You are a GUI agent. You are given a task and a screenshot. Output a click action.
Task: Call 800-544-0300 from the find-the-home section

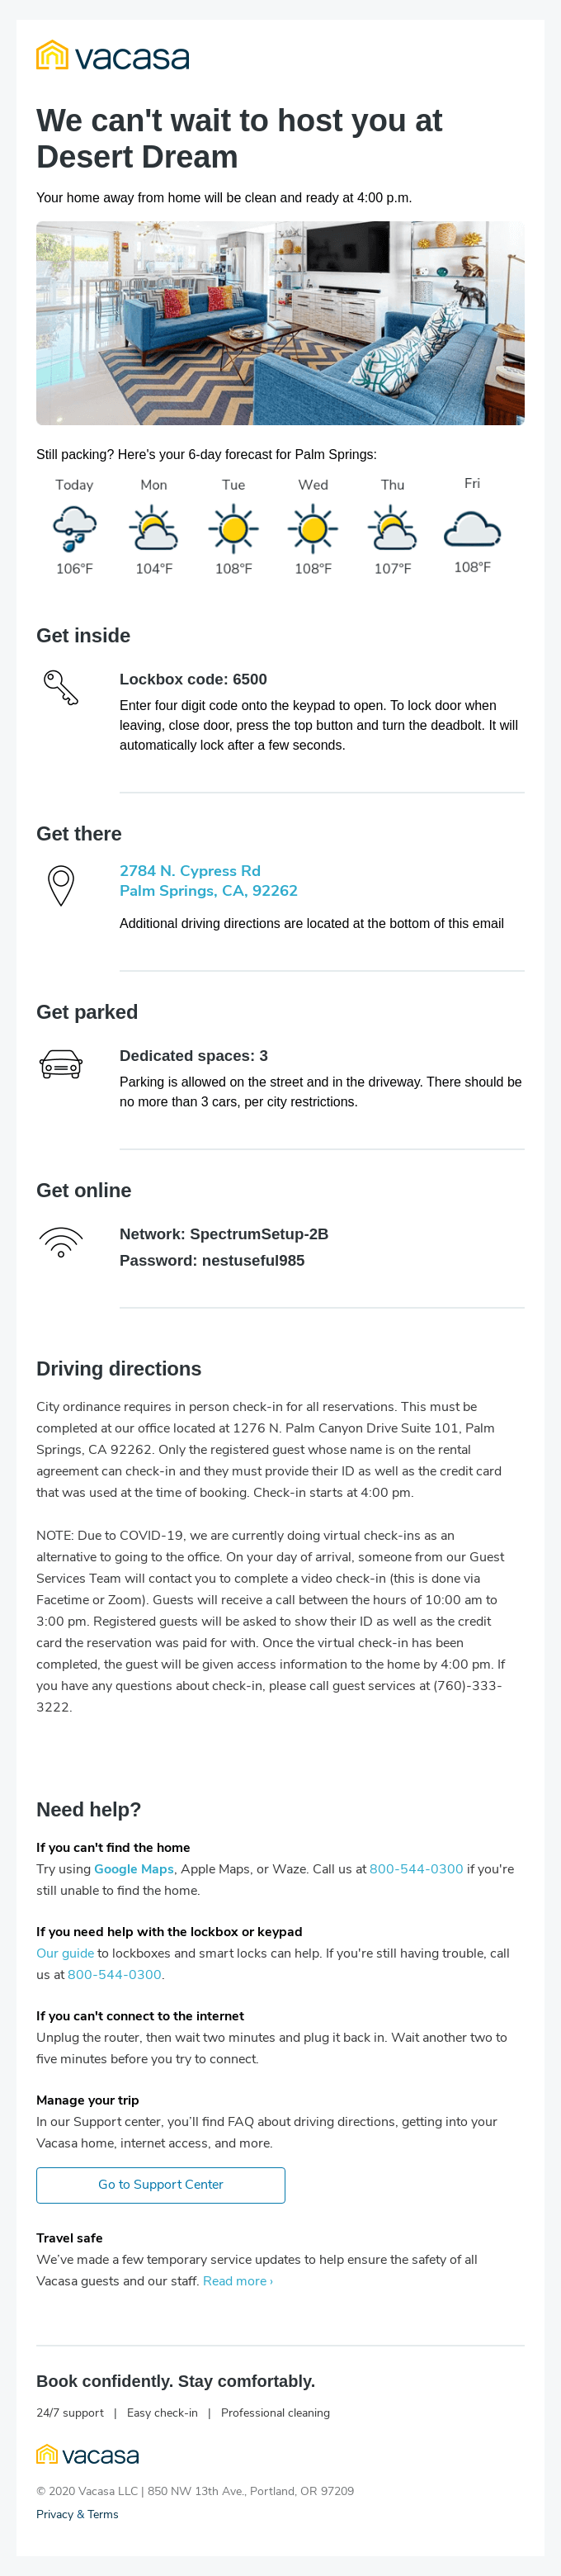coord(416,1869)
